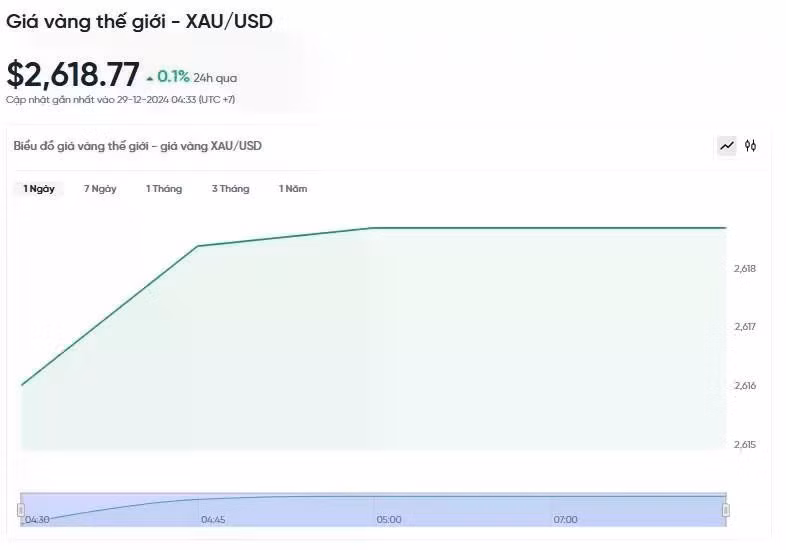The image size is (786, 550).
Task: Click the Biểu đồ giá vàng thế giới chart title
Action: tap(138, 146)
